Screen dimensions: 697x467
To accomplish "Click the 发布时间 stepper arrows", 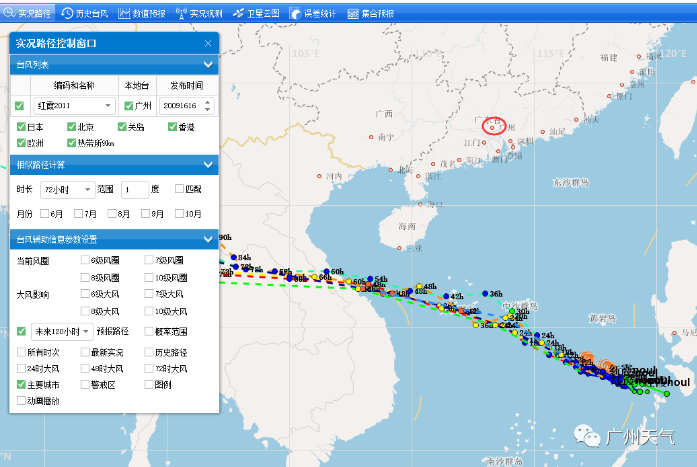I will [x=208, y=106].
